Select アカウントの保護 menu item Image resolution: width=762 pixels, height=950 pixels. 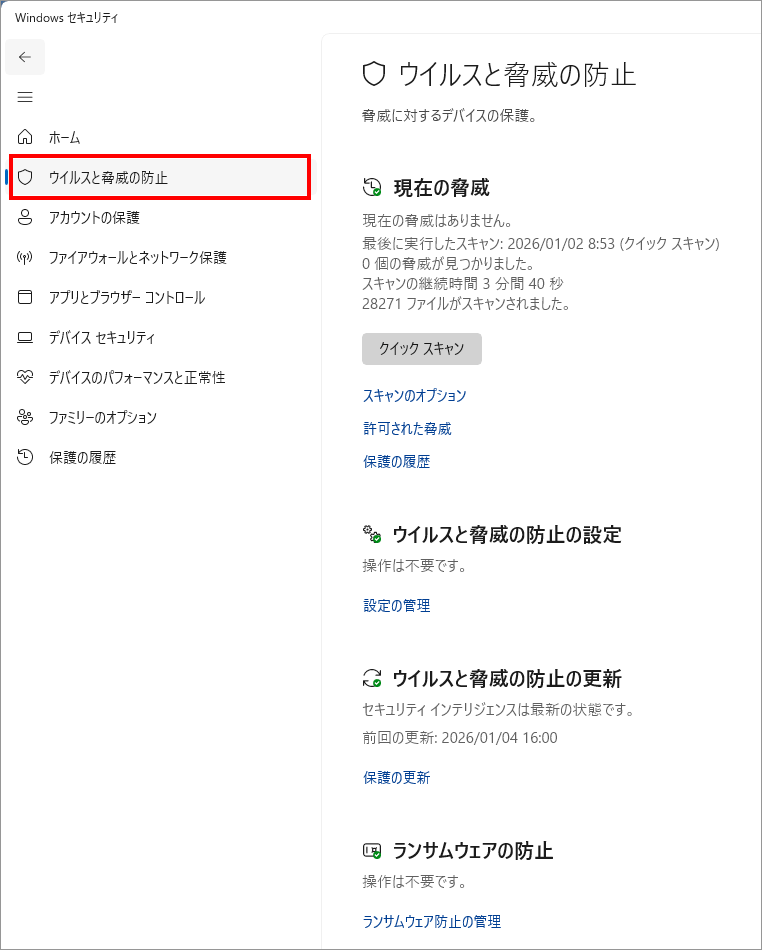click(x=94, y=217)
